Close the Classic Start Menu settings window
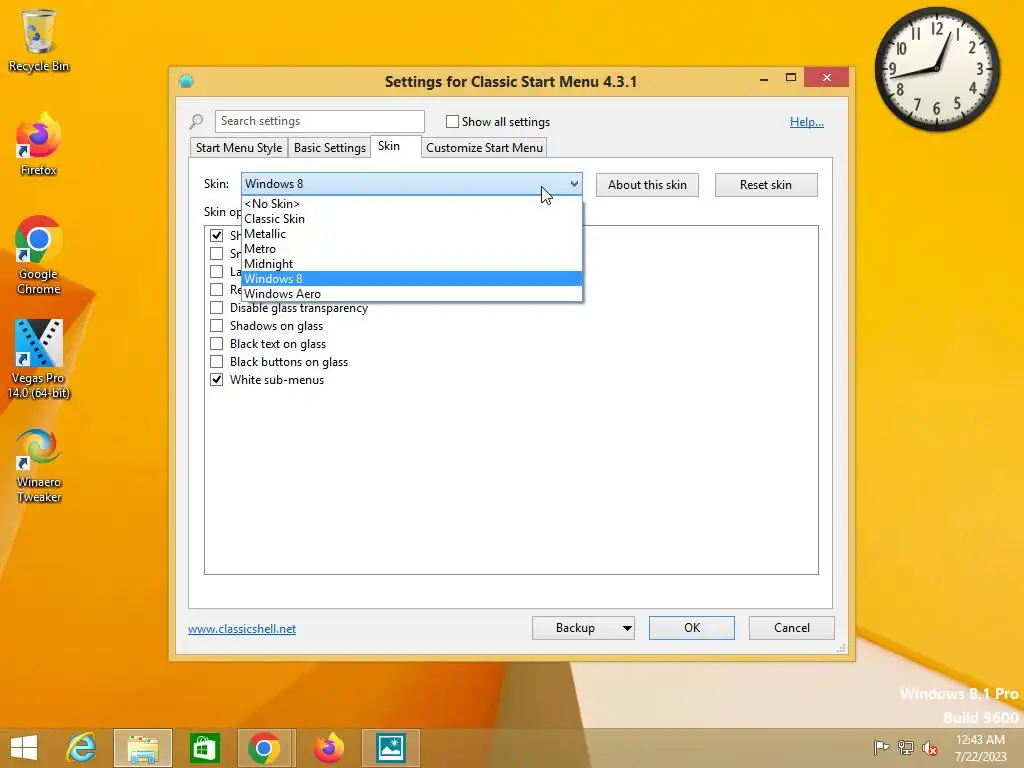 click(827, 78)
